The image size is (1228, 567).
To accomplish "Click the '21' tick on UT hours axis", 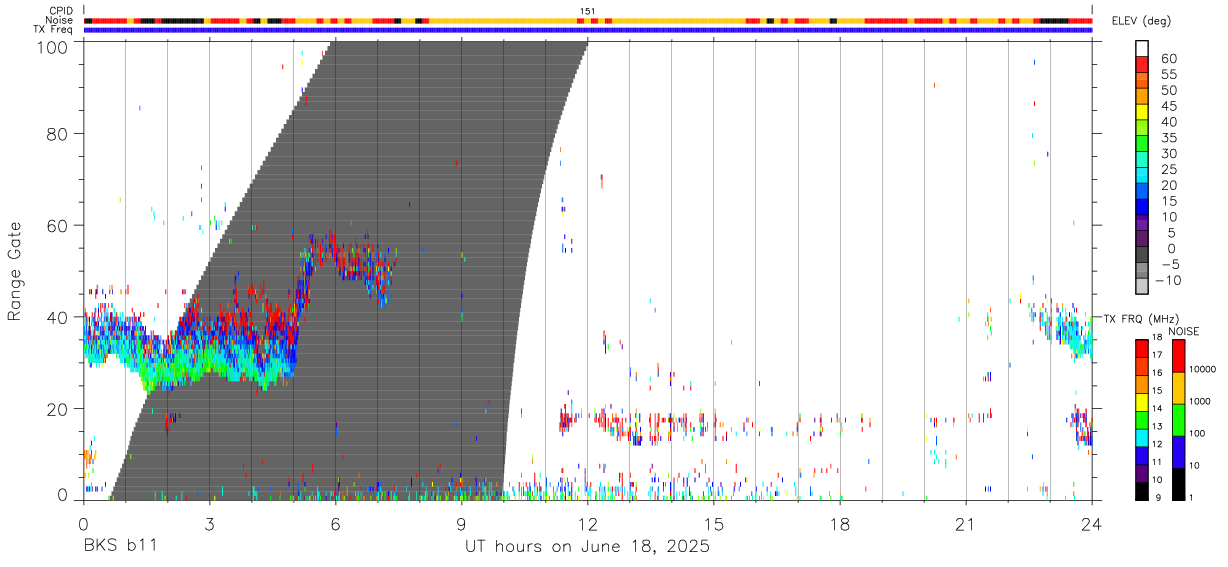I will [x=965, y=524].
